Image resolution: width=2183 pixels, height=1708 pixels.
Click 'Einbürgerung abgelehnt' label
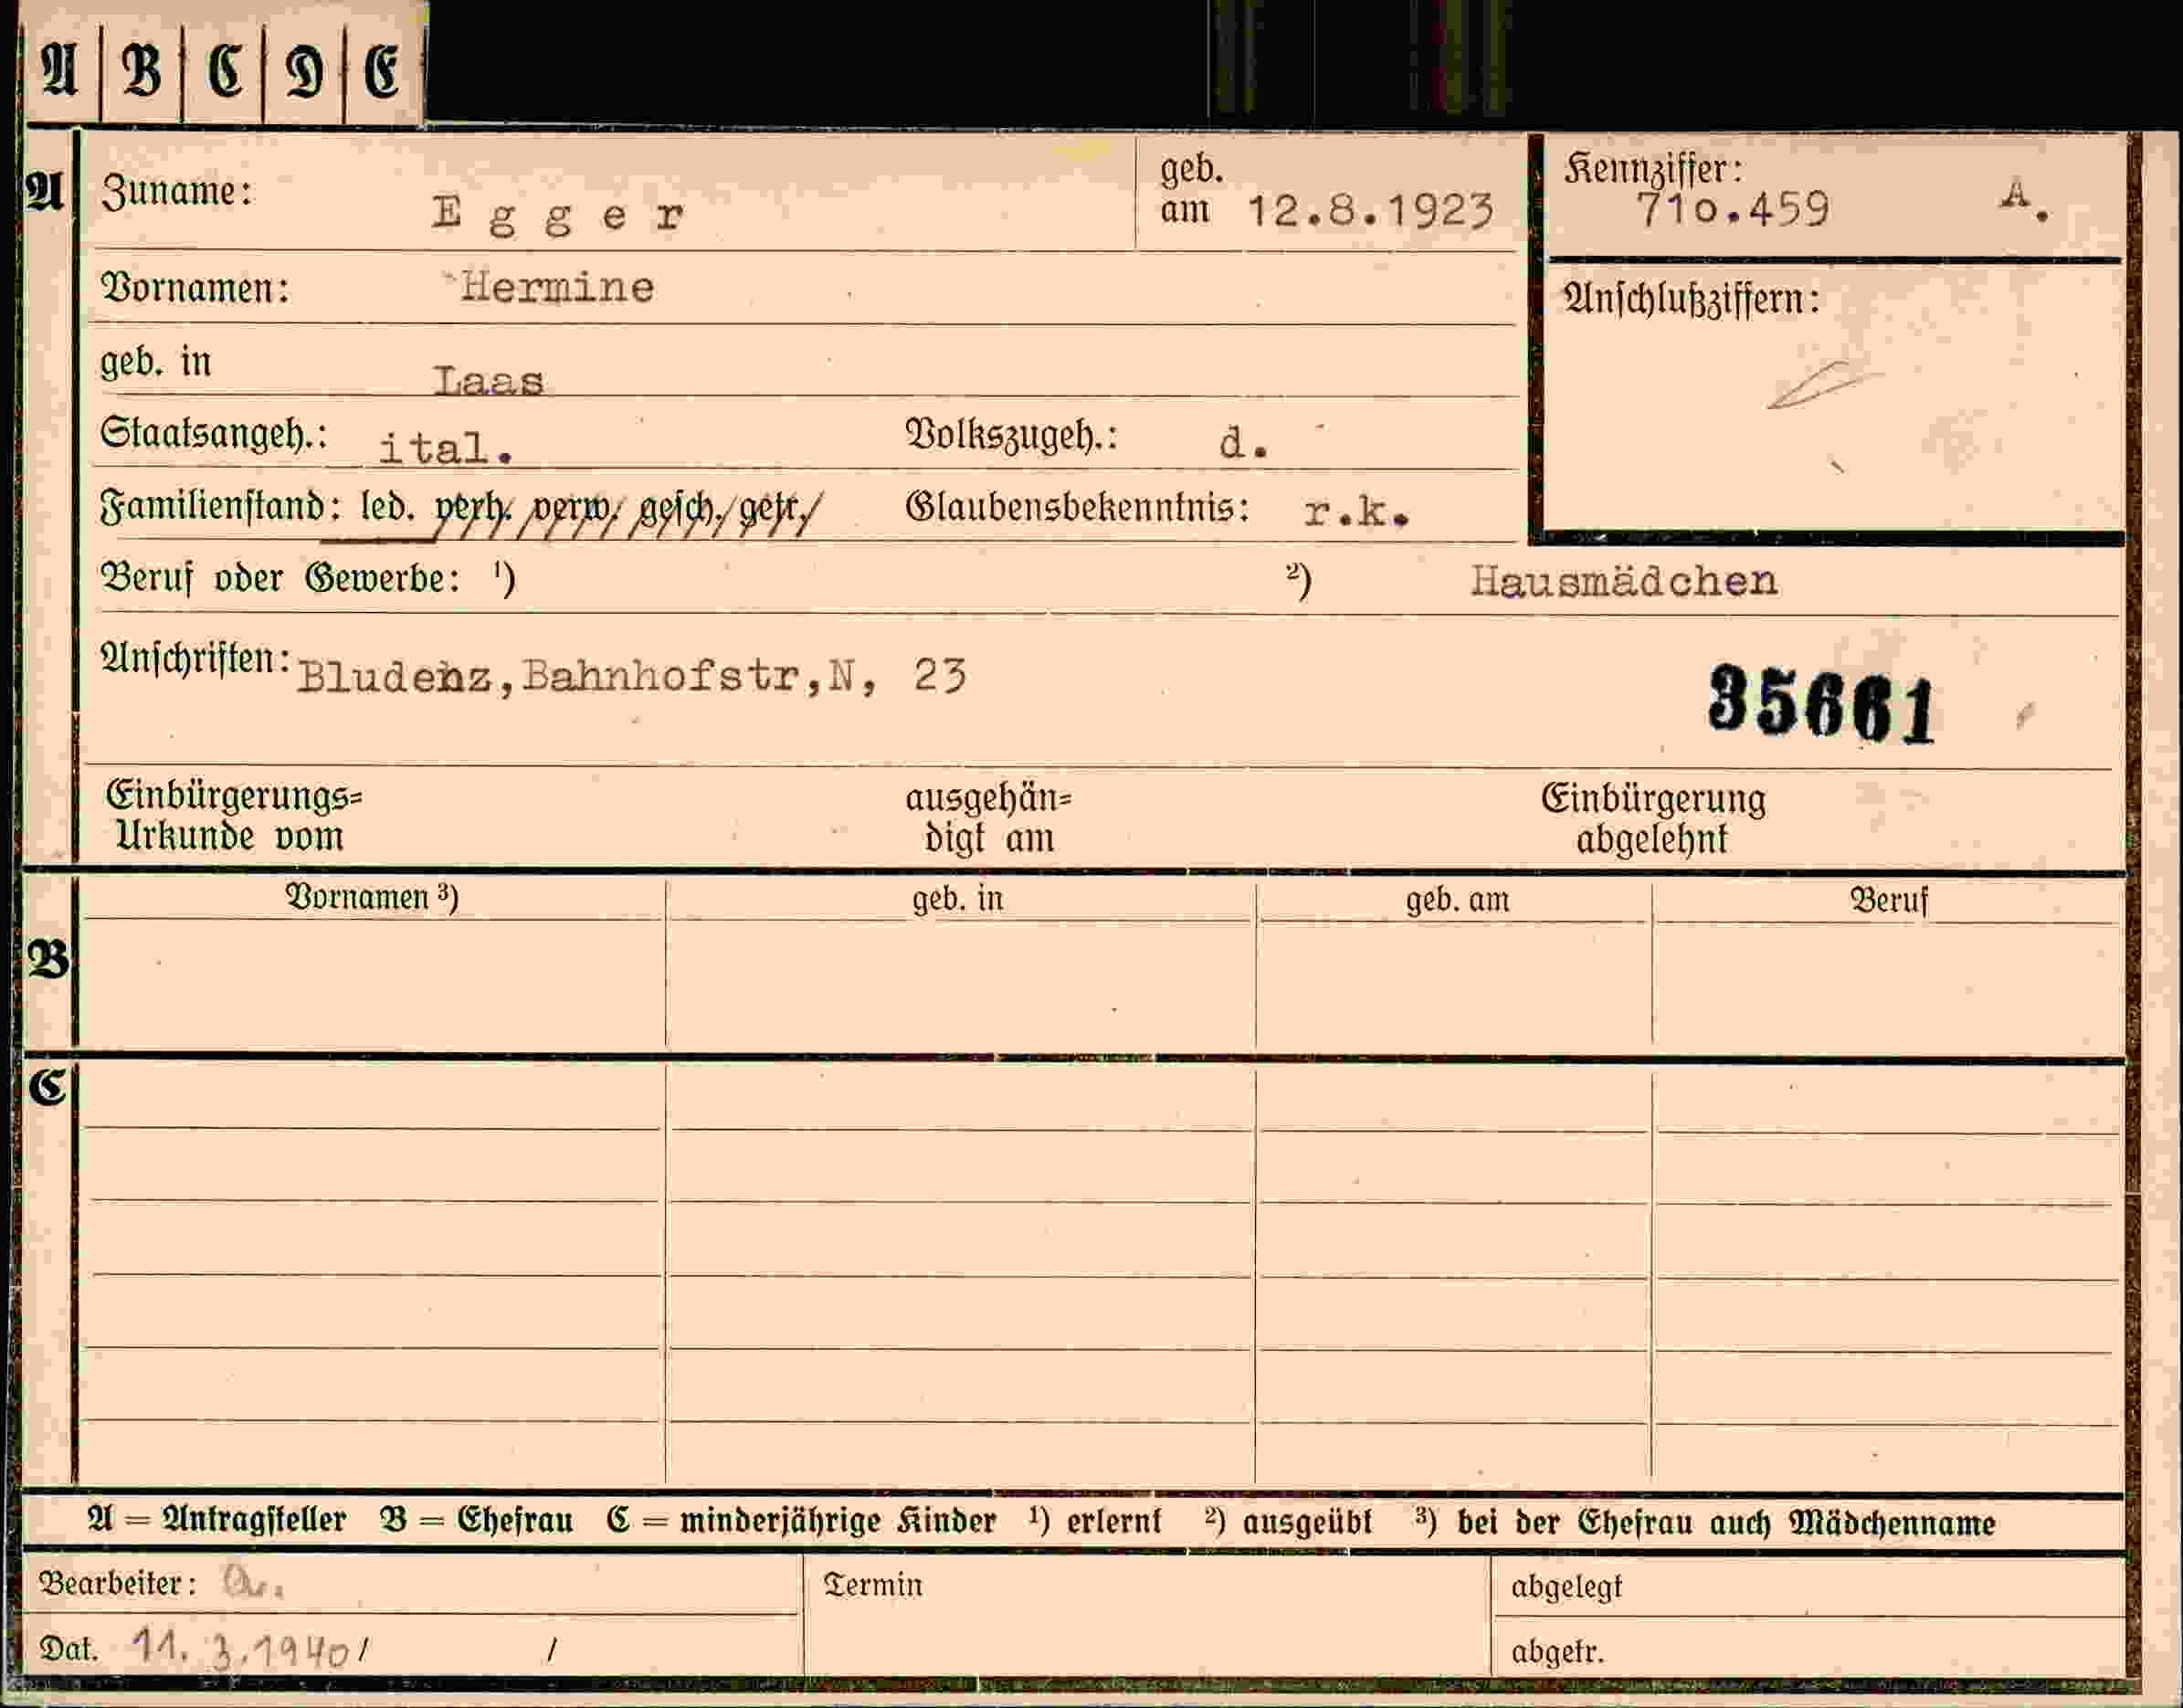tap(1654, 819)
